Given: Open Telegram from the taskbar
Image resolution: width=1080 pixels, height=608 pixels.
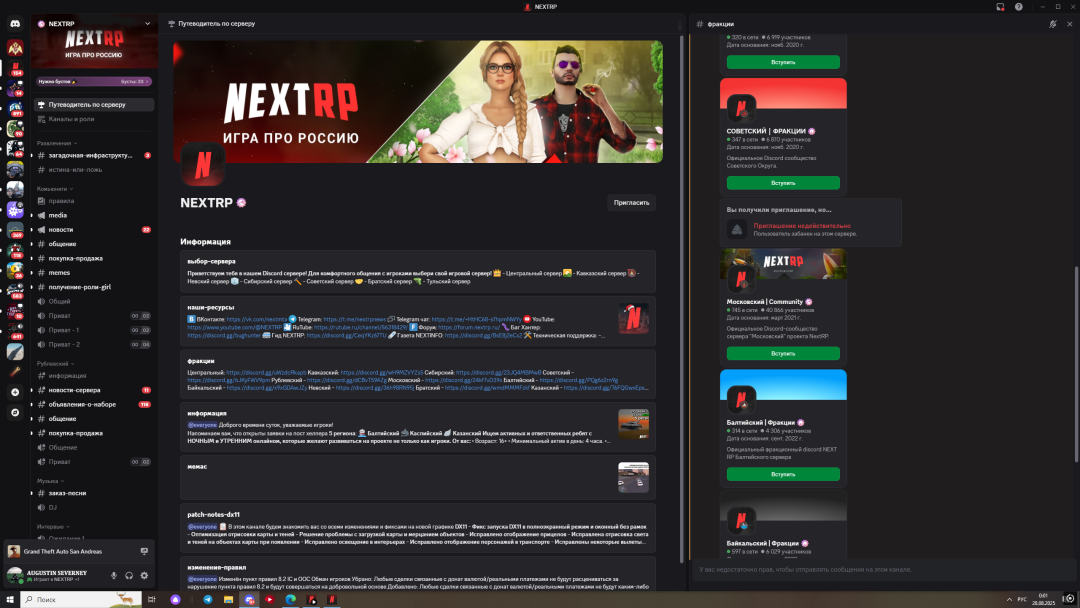Looking at the screenshot, I should click(x=207, y=600).
